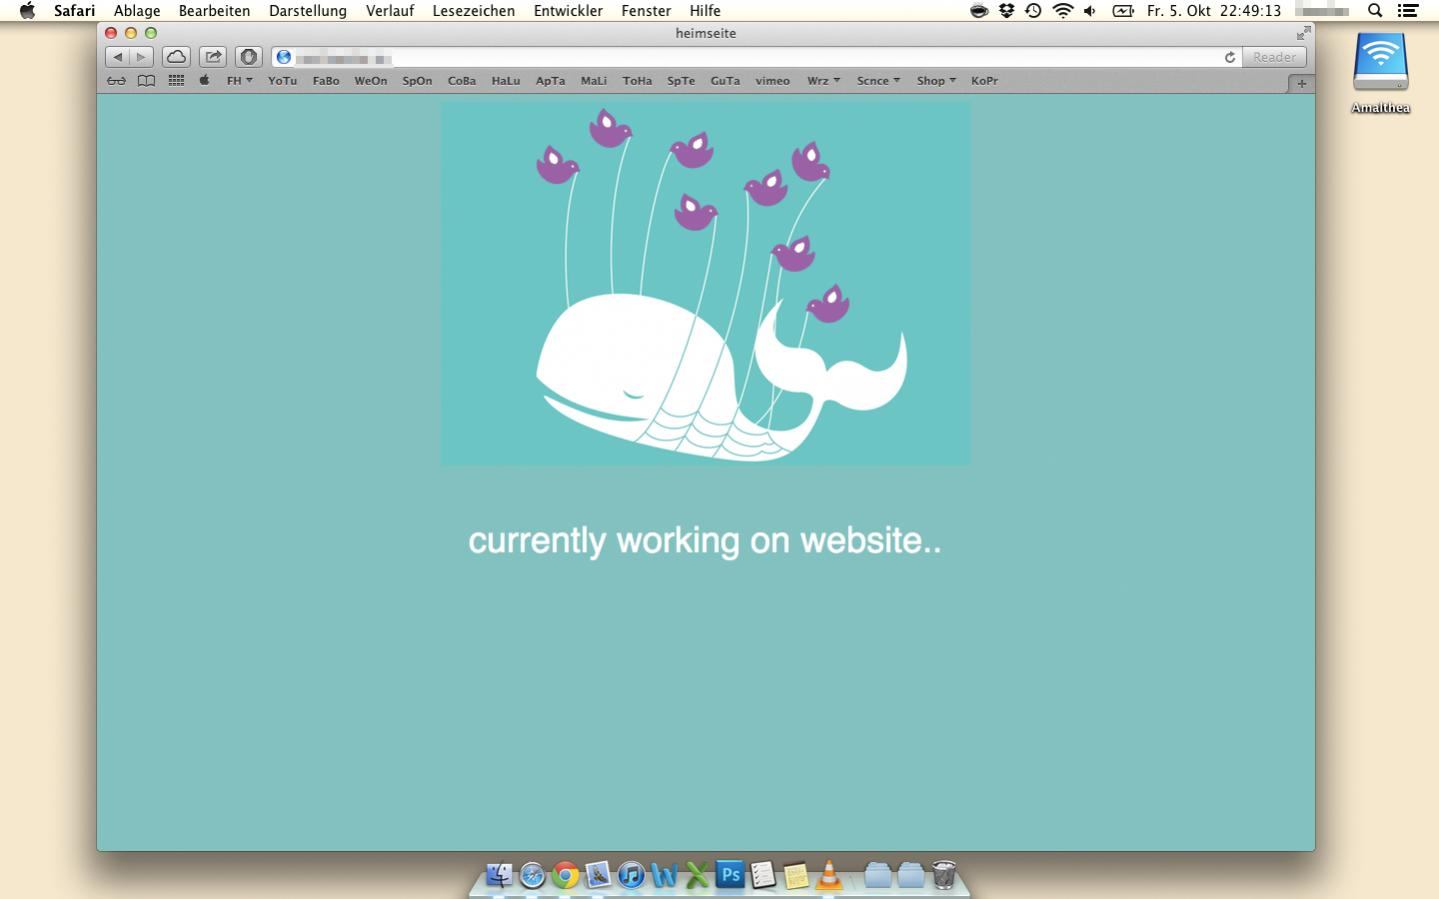Image resolution: width=1439 pixels, height=899 pixels.
Task: Open the Darstellung menu
Action: point(308,11)
